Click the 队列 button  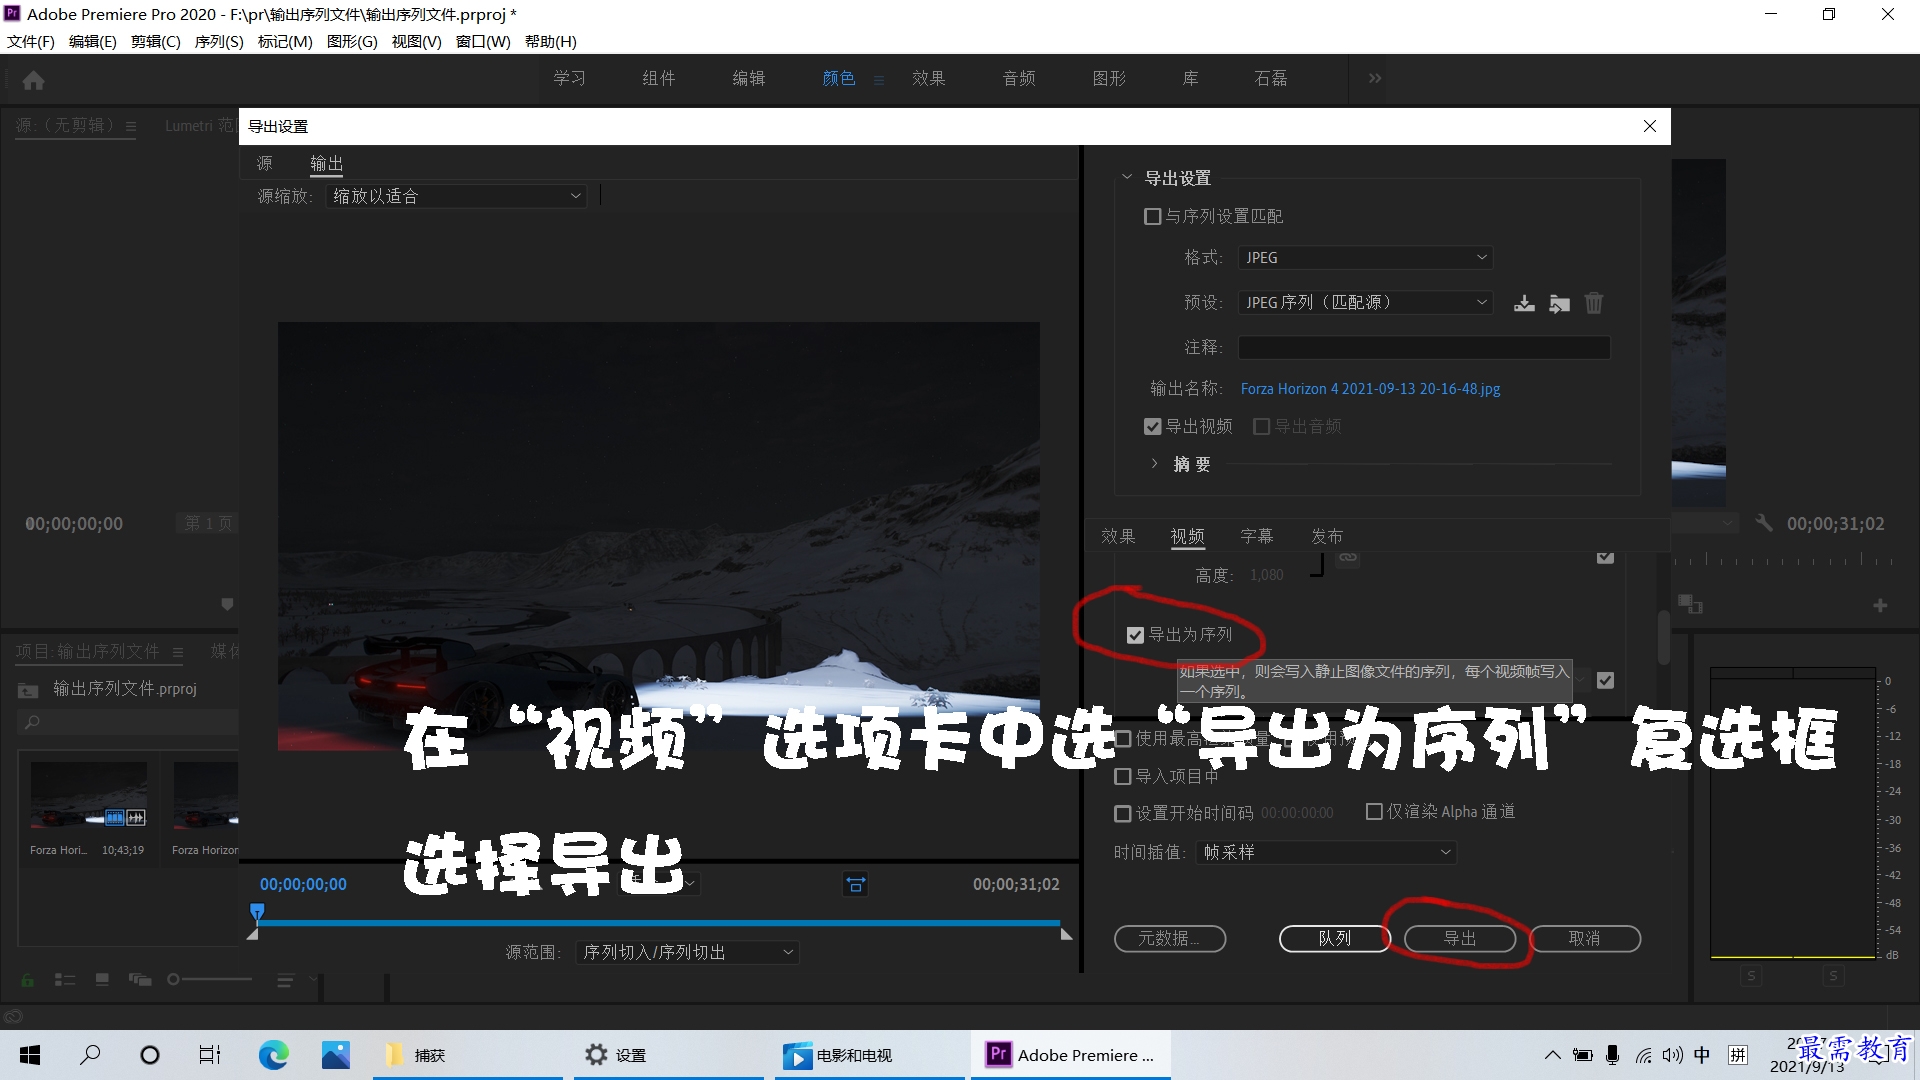click(1335, 939)
